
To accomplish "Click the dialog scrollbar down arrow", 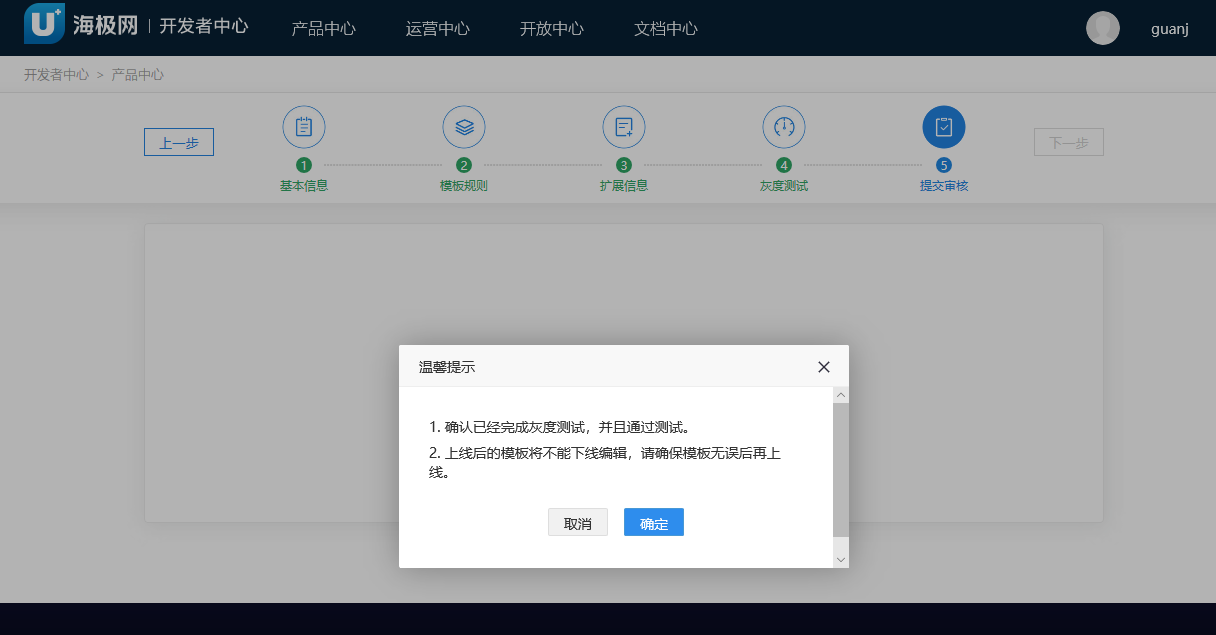I will pos(841,559).
